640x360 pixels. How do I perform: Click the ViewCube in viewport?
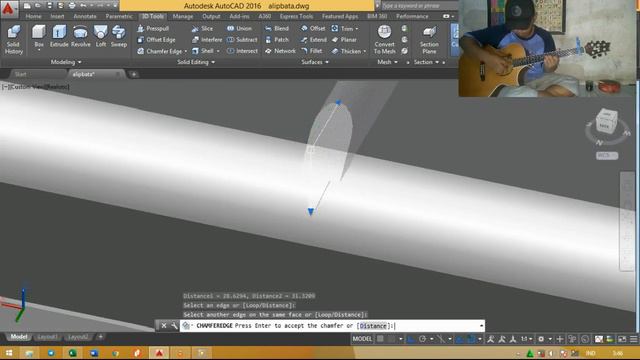607,122
